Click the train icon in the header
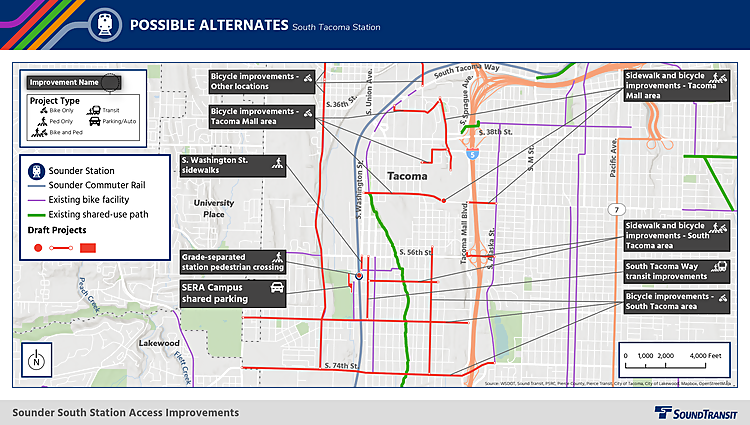Screen dimensions: 750x425 [x=104, y=25]
